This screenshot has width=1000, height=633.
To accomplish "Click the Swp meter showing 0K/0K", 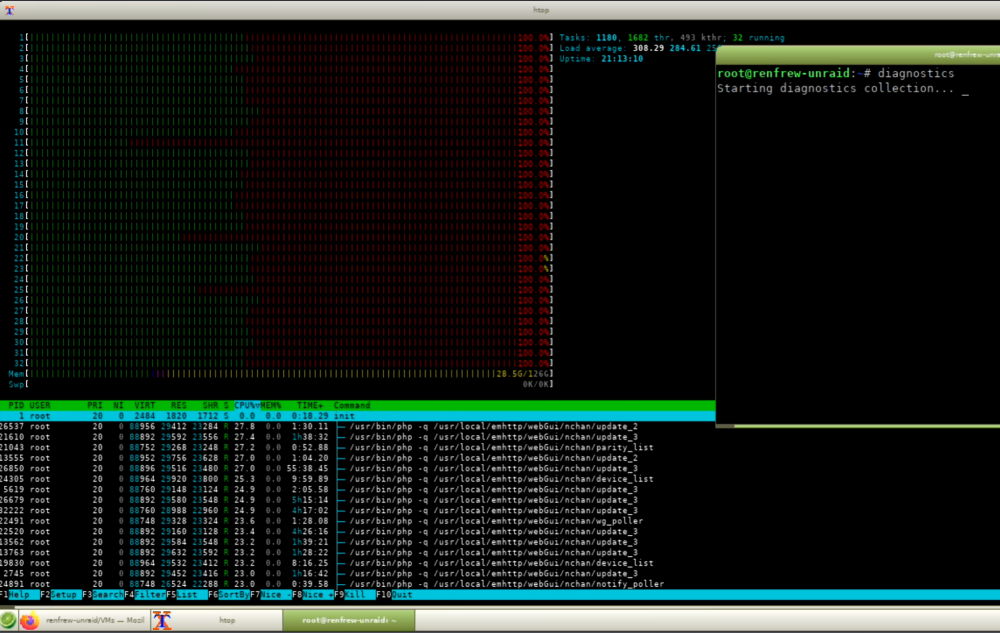I will click(281, 384).
